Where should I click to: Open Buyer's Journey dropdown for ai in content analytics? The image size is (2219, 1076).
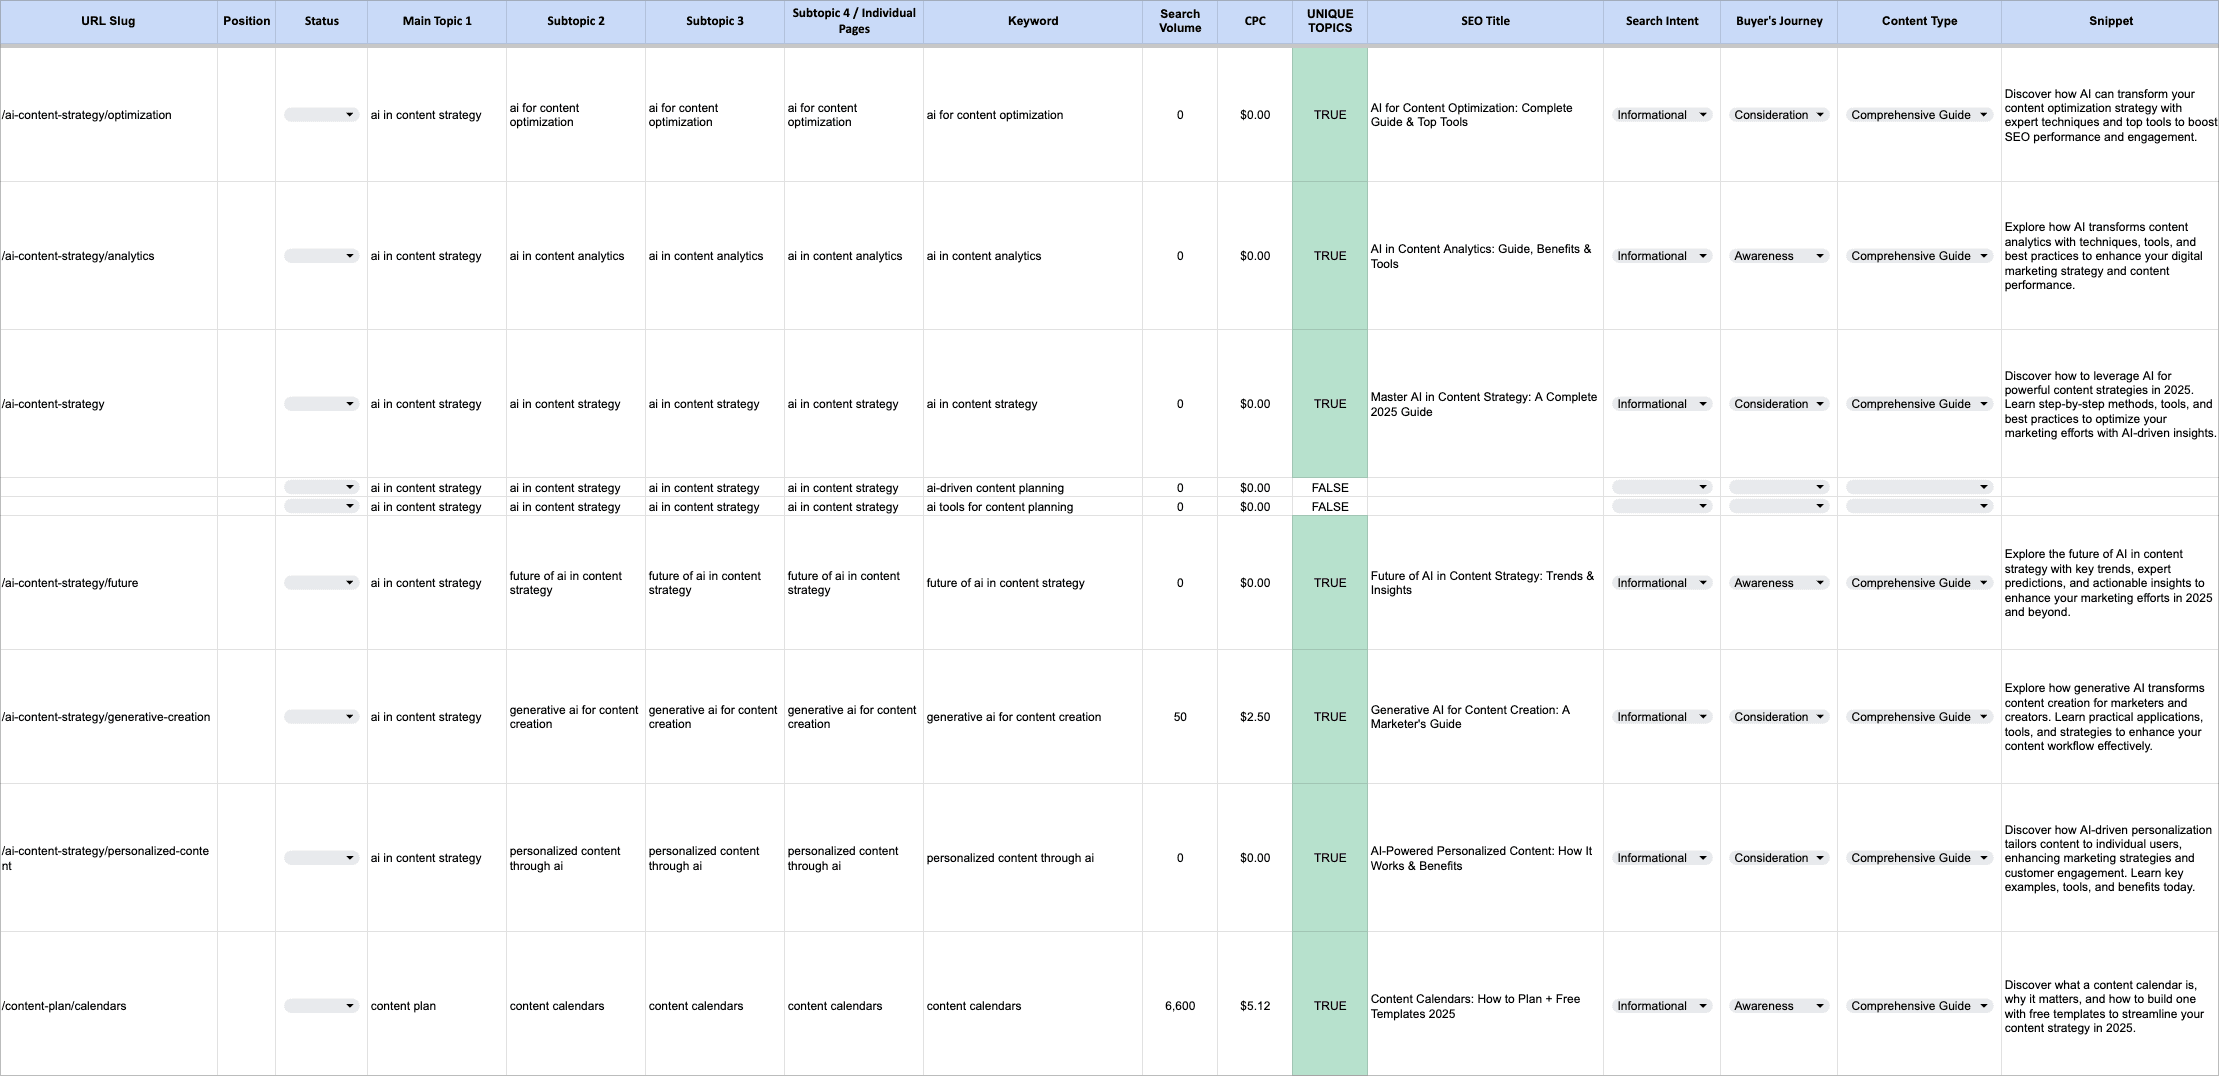[1778, 256]
